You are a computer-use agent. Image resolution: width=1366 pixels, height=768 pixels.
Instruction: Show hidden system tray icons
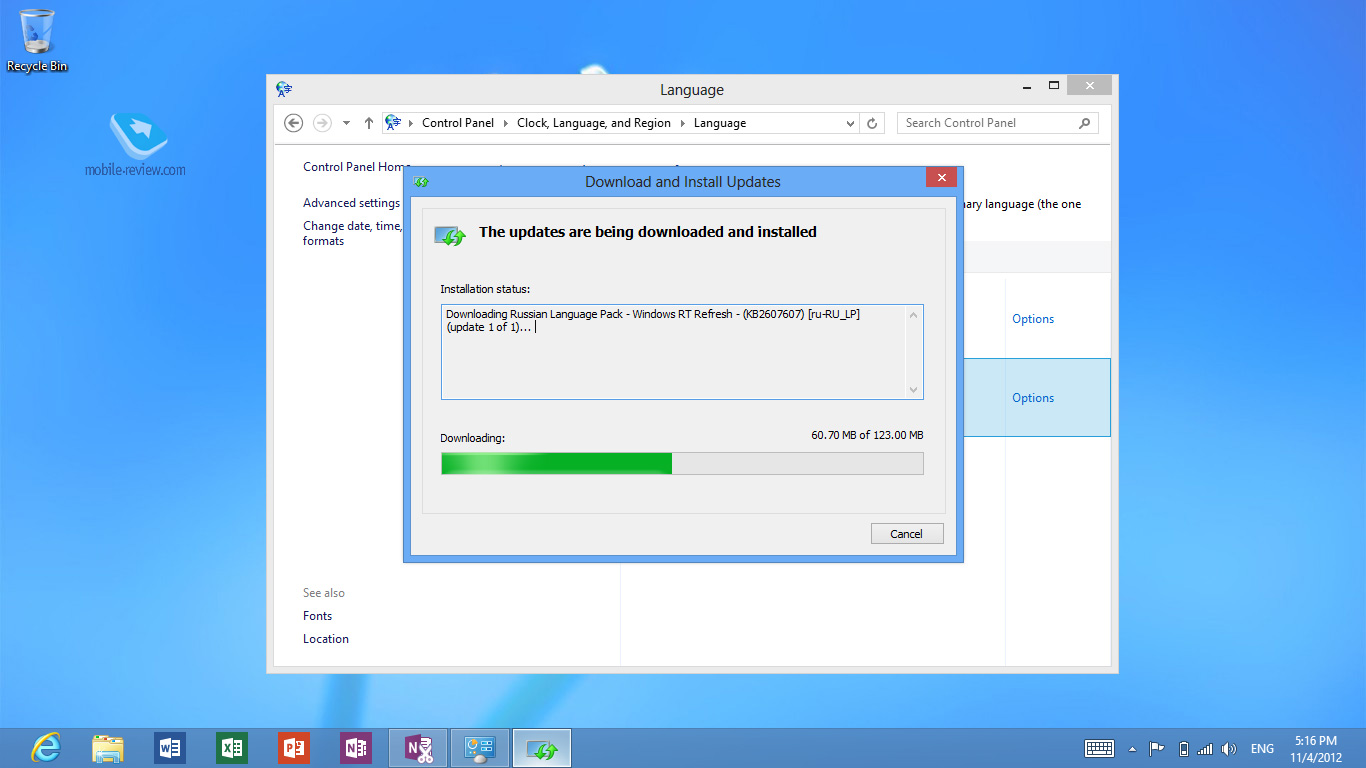coord(1132,748)
